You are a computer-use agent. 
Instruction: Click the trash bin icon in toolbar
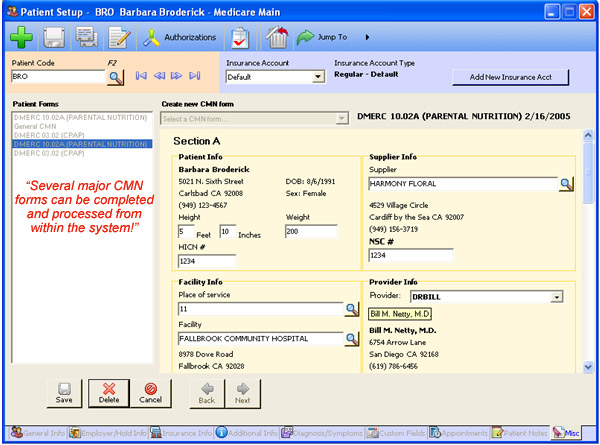click(277, 38)
